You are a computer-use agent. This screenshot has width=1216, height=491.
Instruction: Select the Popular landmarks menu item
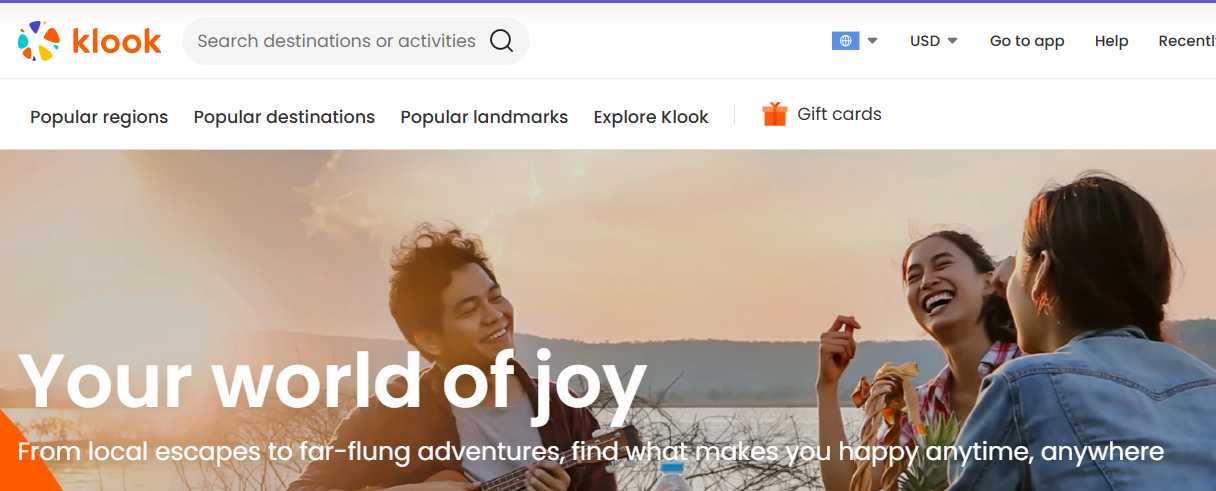pyautogui.click(x=484, y=117)
